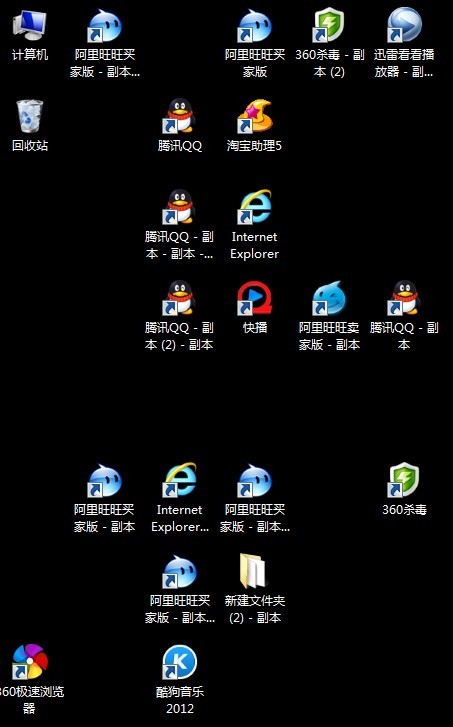This screenshot has height=727, width=453.
Task: Click the 阿里旺旺卖家版 - 副本 shortcut
Action: 329,316
